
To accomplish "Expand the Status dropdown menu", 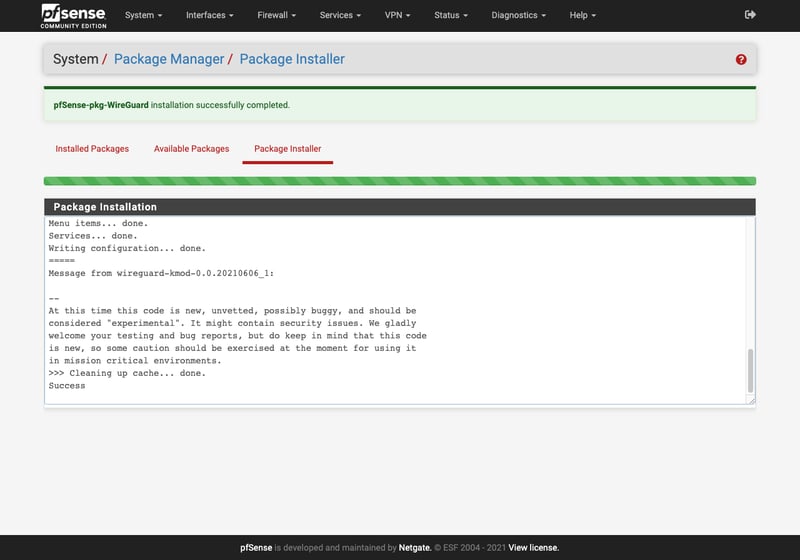I will click(x=451, y=16).
